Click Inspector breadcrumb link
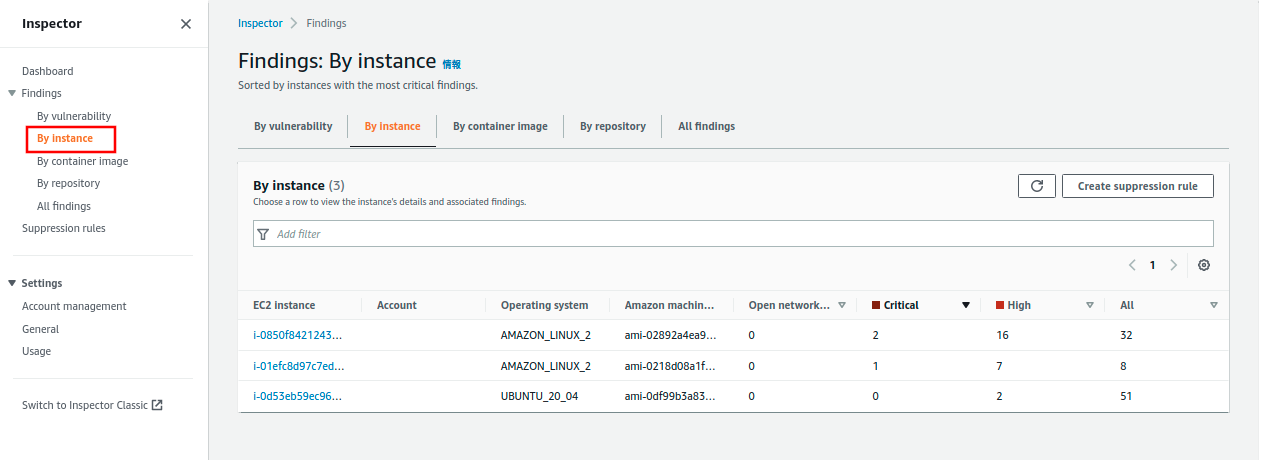 pos(260,23)
